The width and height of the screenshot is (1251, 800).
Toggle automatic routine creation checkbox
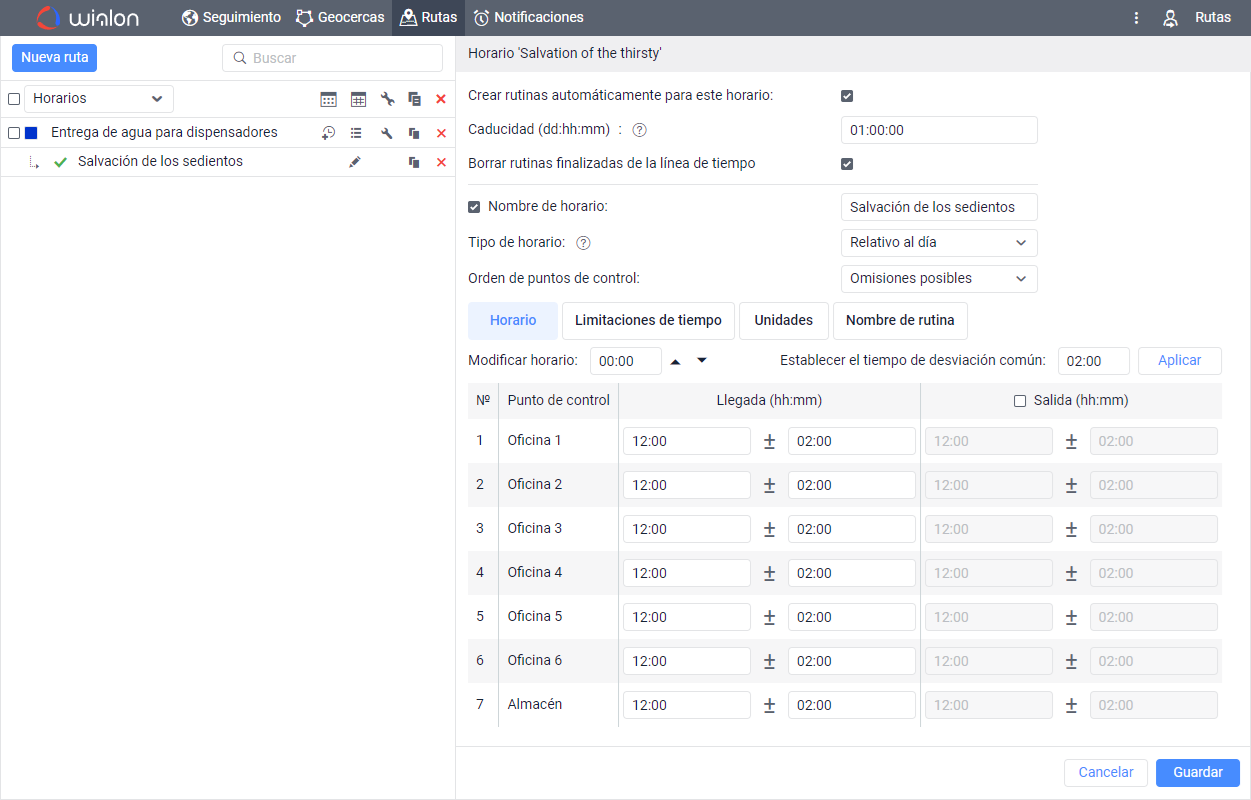pos(847,96)
